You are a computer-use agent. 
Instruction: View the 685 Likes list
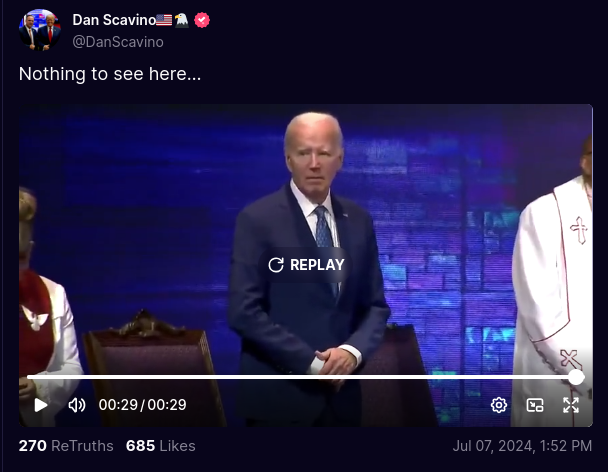(x=161, y=446)
